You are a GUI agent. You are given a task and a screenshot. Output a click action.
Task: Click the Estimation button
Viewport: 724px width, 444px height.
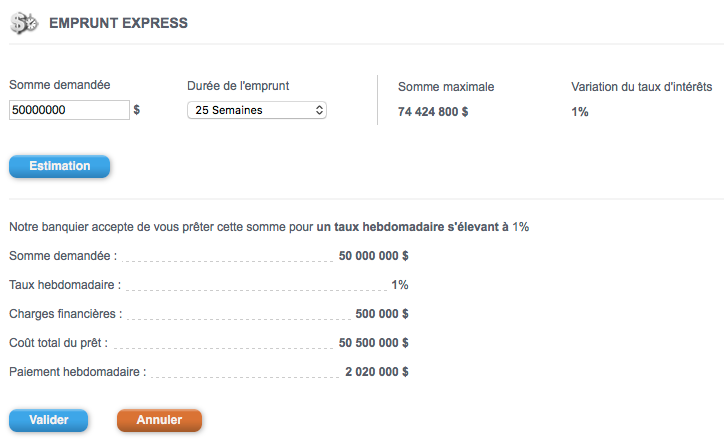[x=60, y=166]
